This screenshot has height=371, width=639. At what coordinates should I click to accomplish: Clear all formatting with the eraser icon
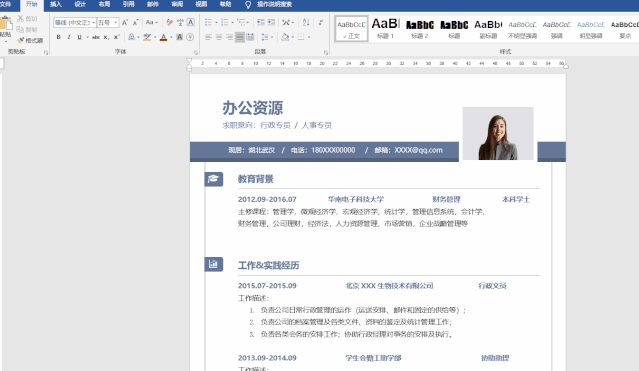170,22
